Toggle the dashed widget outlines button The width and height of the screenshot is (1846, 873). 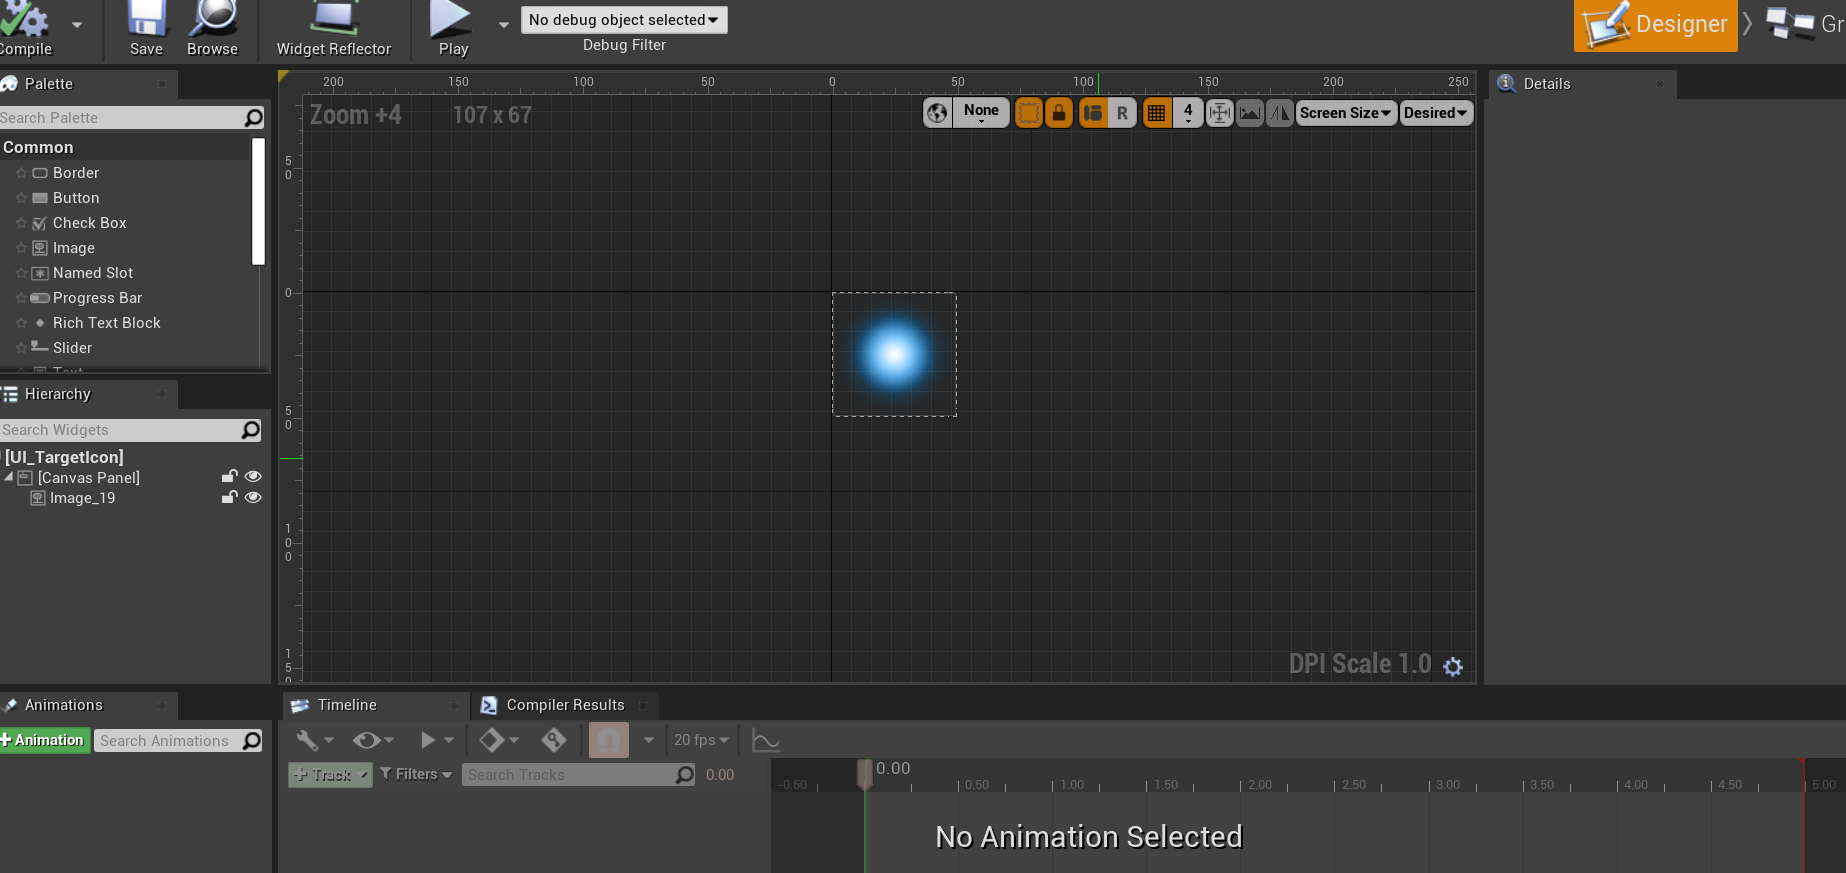[1028, 113]
